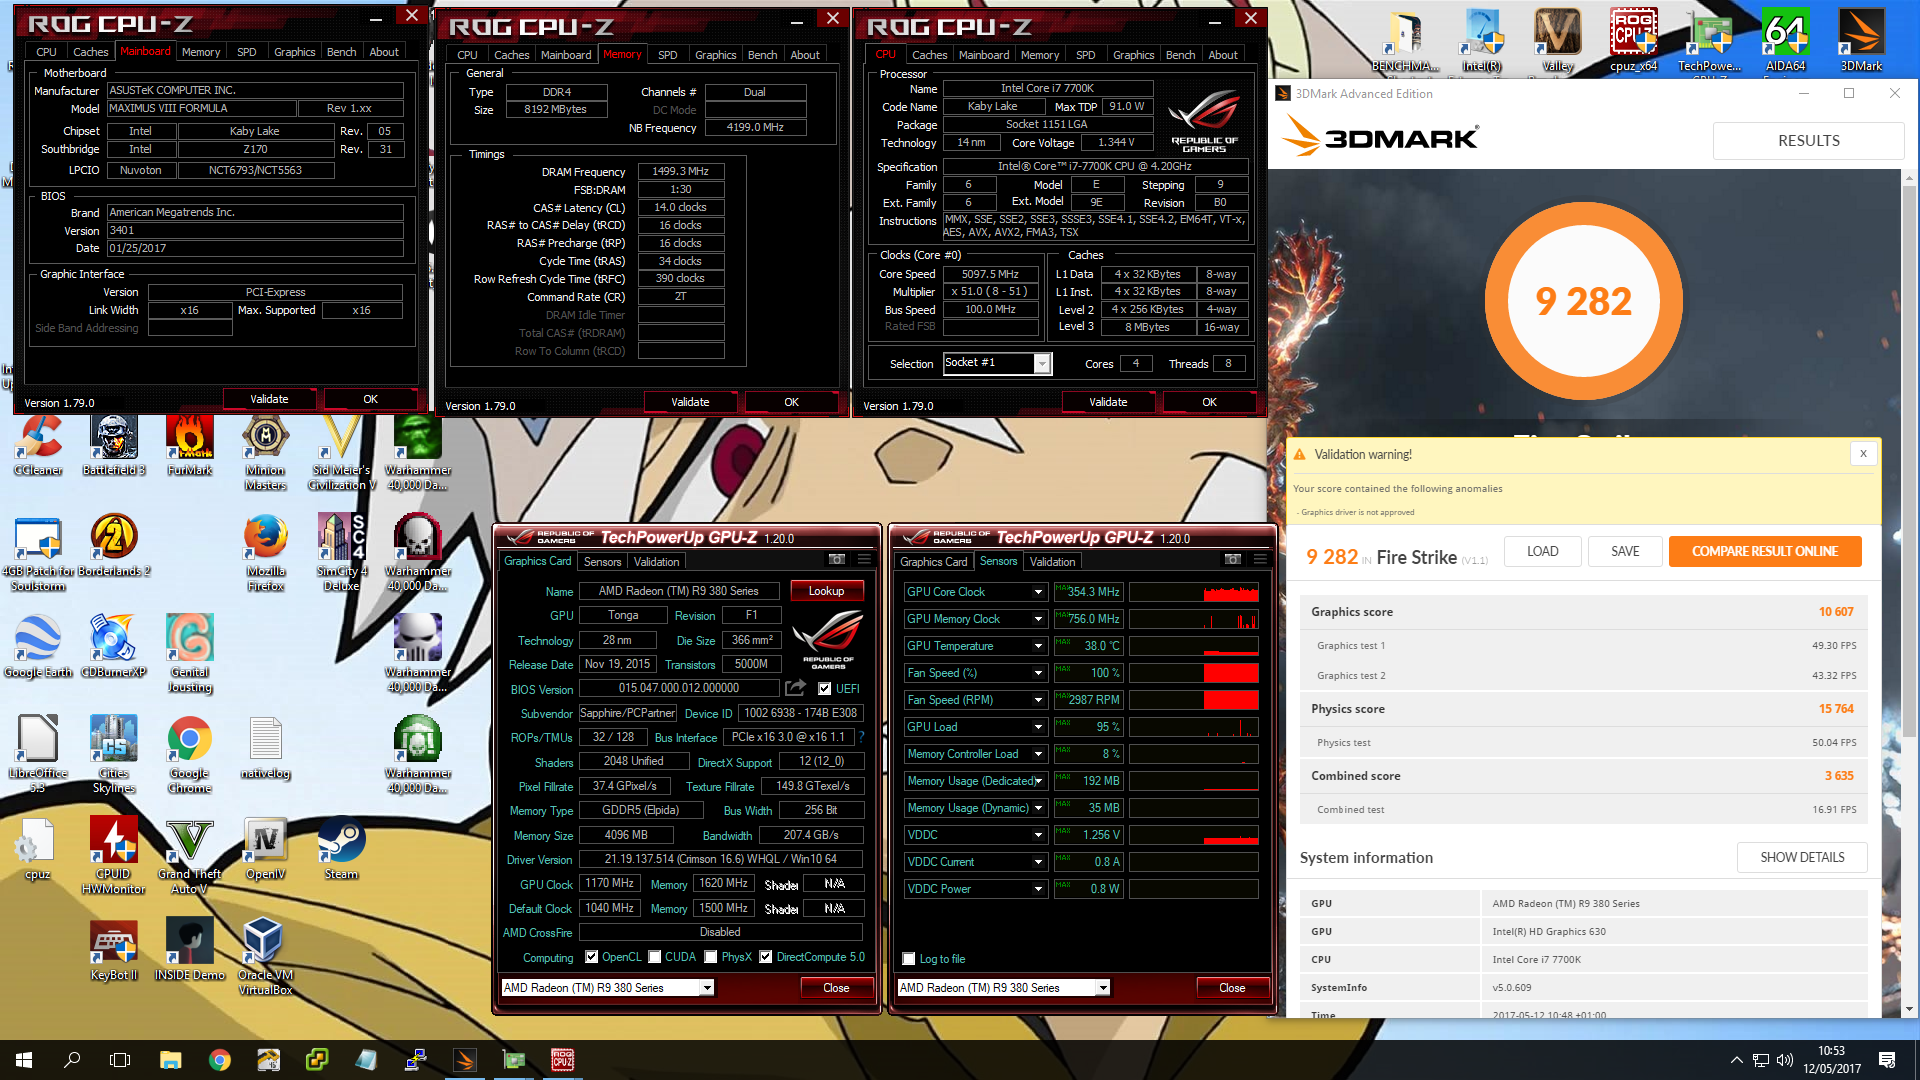This screenshot has width=1920, height=1080.
Task: Toggle OpenCL computing checkbox
Action: pos(591,957)
